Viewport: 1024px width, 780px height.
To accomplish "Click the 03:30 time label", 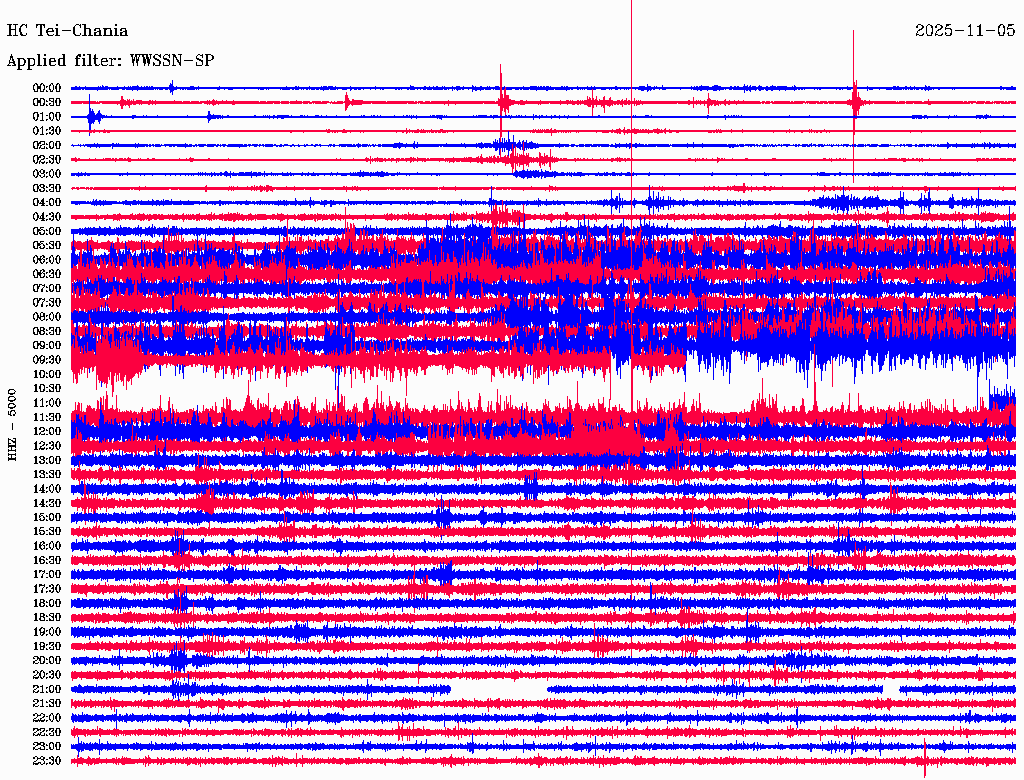I will pos(47,188).
